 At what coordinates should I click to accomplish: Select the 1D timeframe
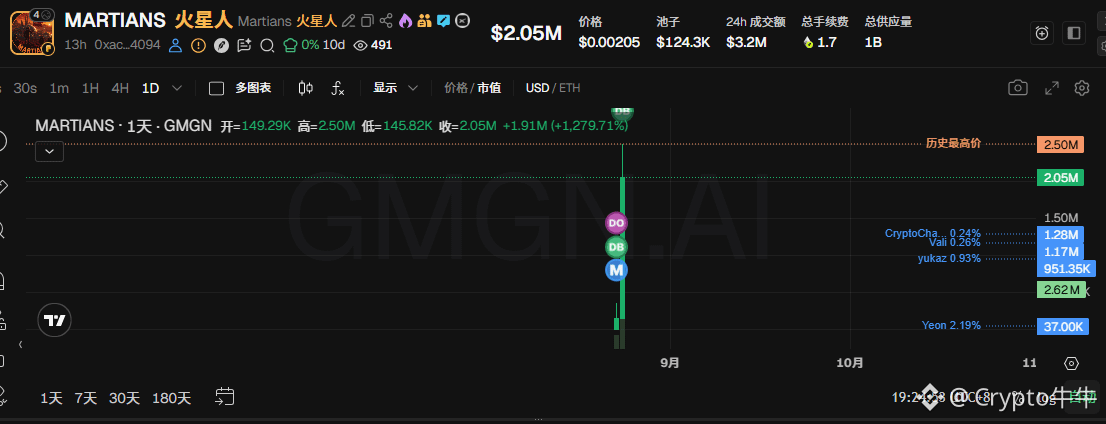tap(150, 88)
